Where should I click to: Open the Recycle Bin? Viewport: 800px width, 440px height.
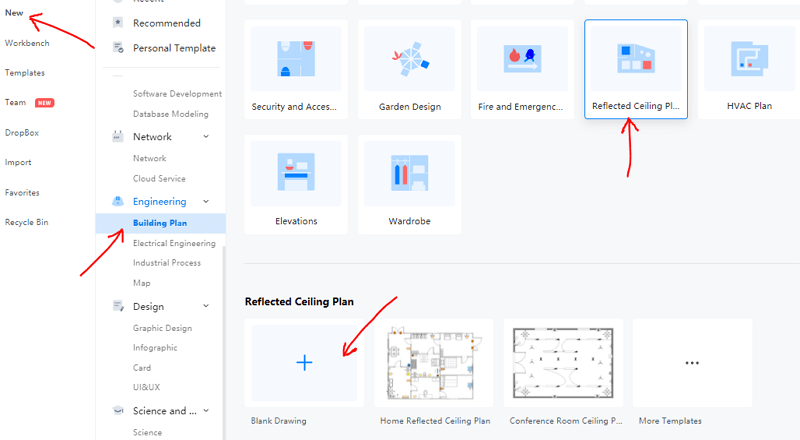coord(27,222)
